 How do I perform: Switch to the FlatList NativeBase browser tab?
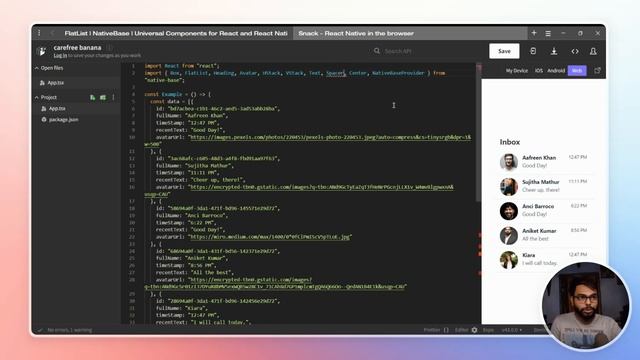pyautogui.click(x=176, y=33)
